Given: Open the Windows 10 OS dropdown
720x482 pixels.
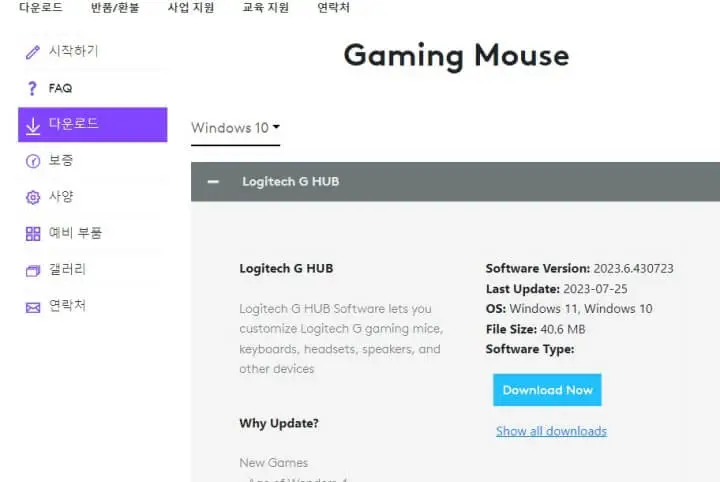Looking at the screenshot, I should click(235, 128).
